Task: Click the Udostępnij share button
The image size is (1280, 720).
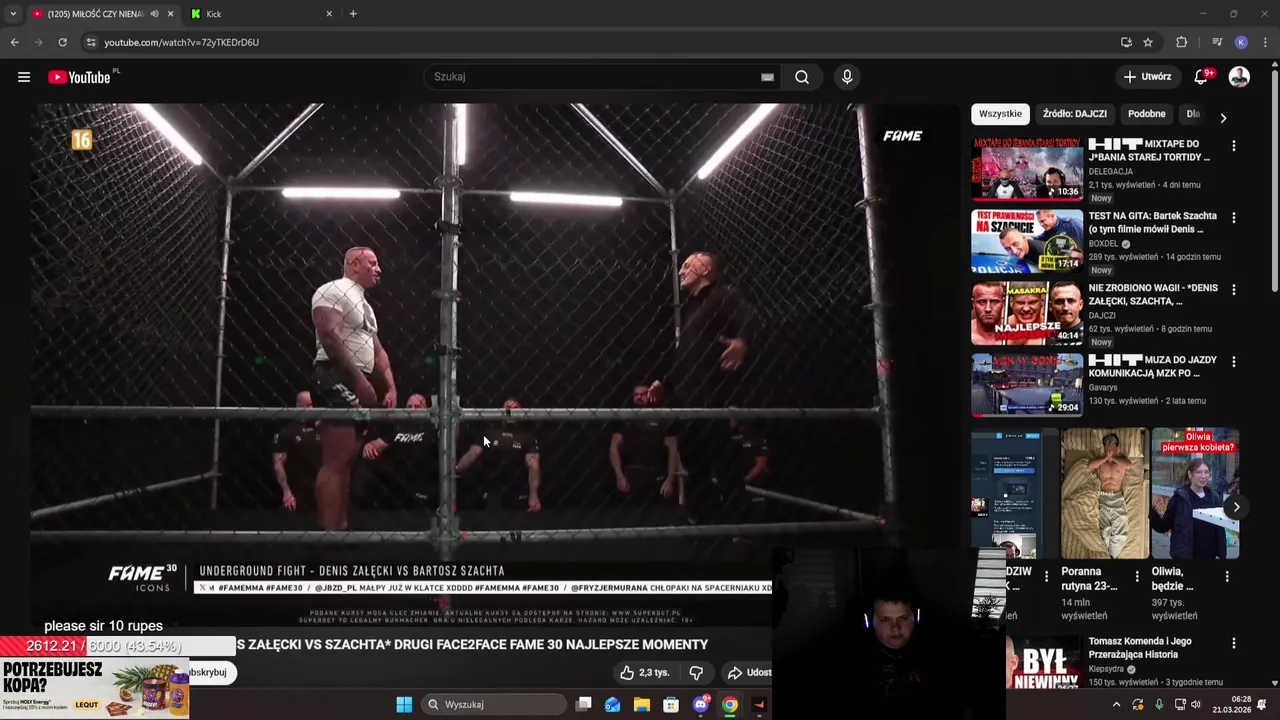Action: point(749,673)
